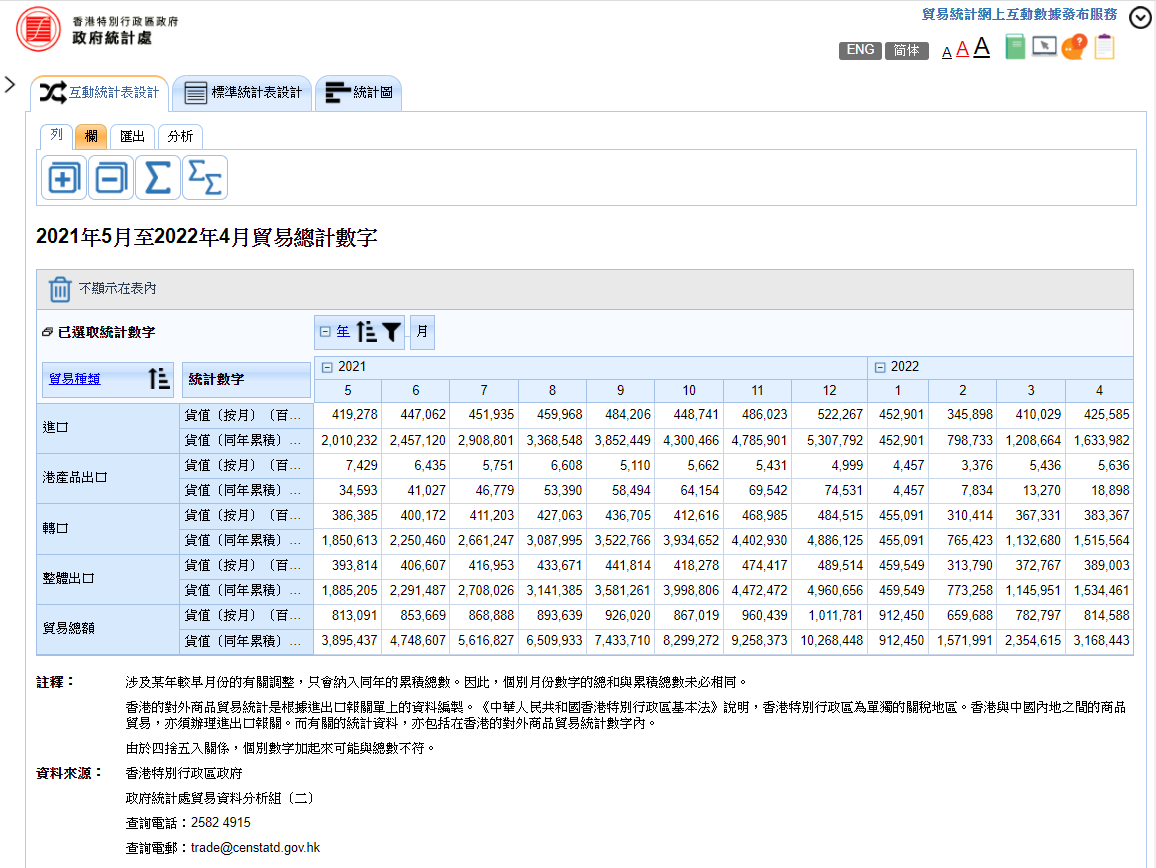Screen dimensions: 1156x868
Task: Open the orange help chat icon
Action: coord(1074,47)
